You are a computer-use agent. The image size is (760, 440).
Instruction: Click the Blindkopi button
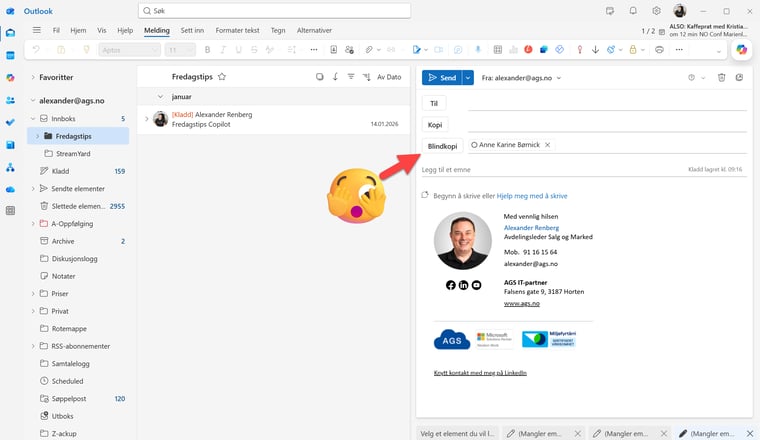coord(442,146)
